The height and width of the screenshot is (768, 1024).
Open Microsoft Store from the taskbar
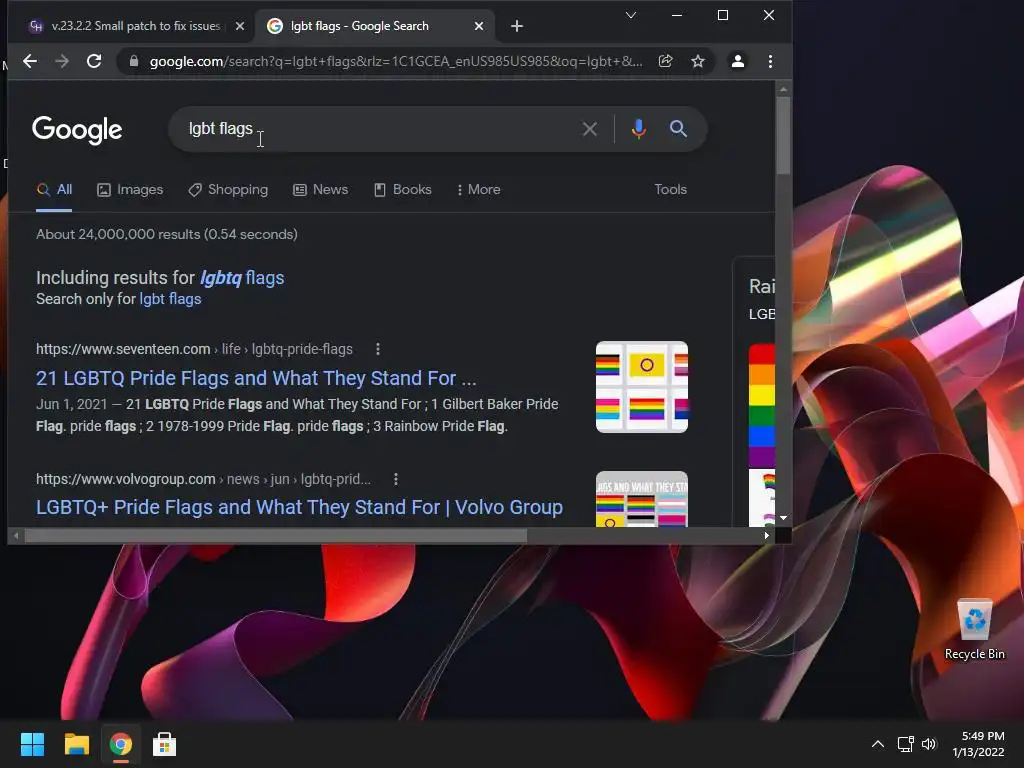click(164, 744)
